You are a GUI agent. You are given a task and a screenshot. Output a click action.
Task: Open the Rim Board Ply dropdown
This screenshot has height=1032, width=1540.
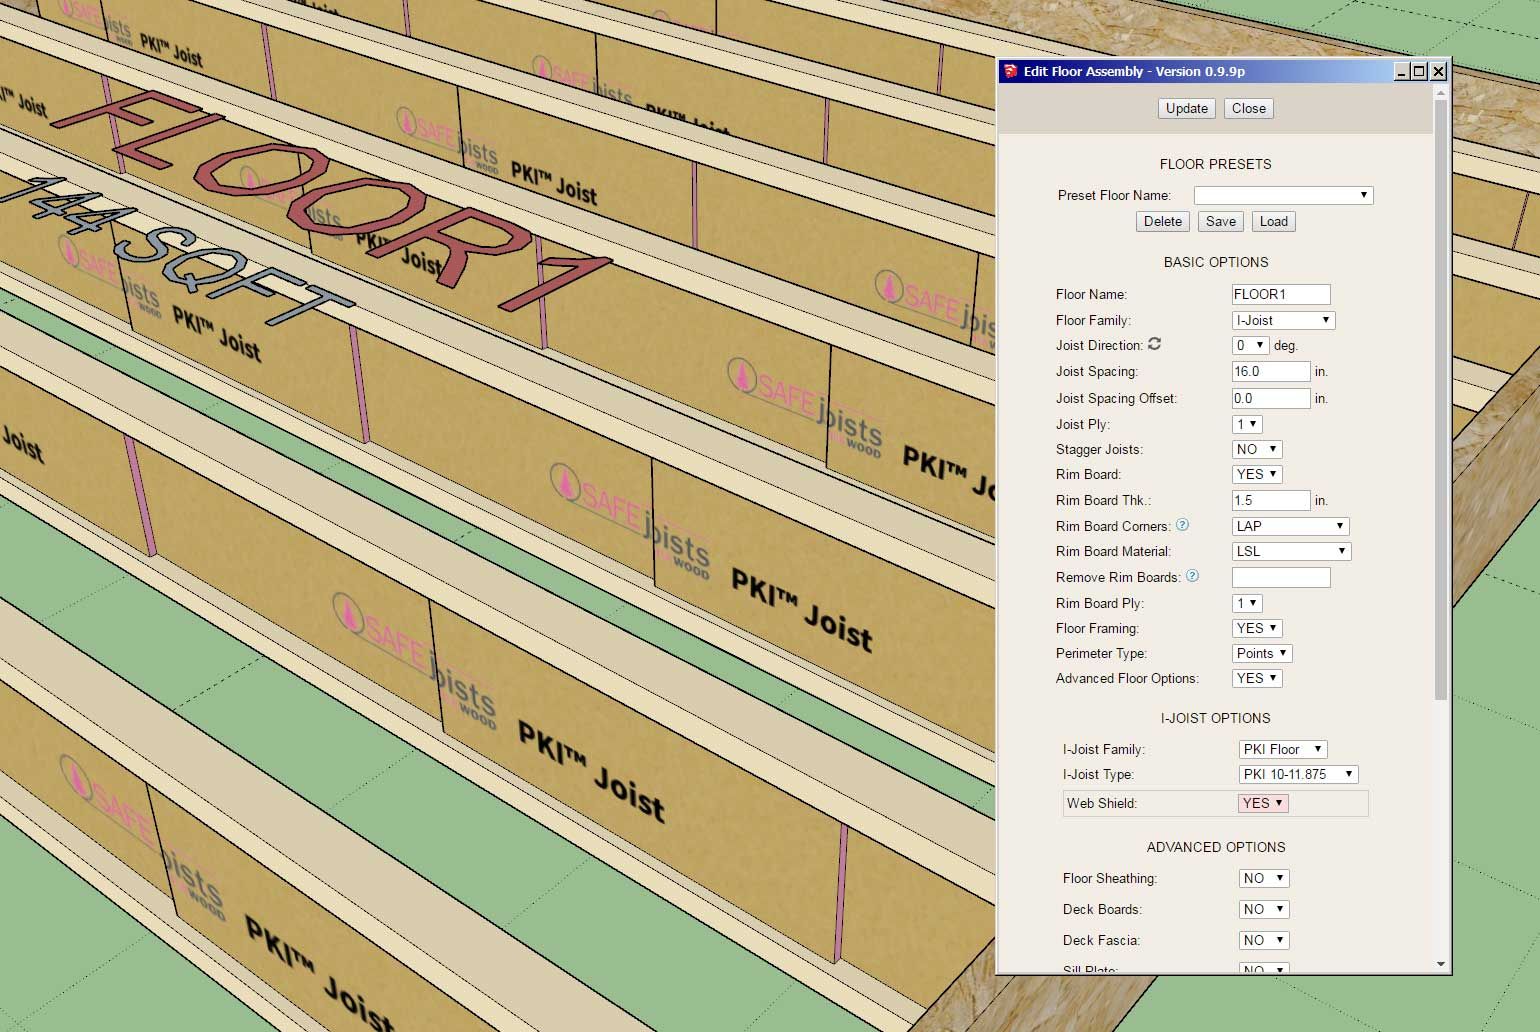click(x=1247, y=603)
